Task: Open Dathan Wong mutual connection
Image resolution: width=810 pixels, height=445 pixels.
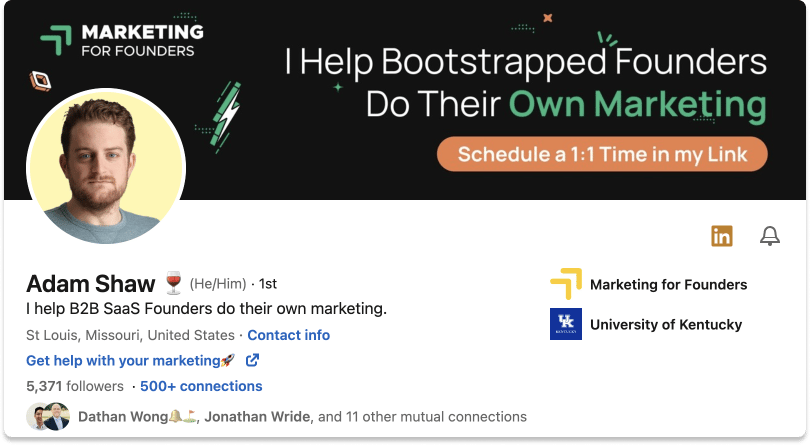Action: point(137,417)
